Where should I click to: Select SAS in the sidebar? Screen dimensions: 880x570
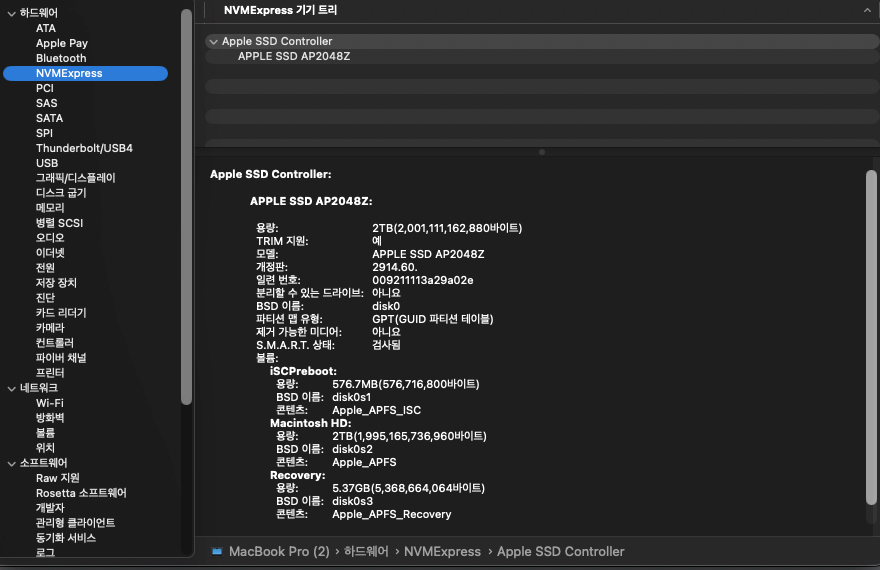coord(47,103)
